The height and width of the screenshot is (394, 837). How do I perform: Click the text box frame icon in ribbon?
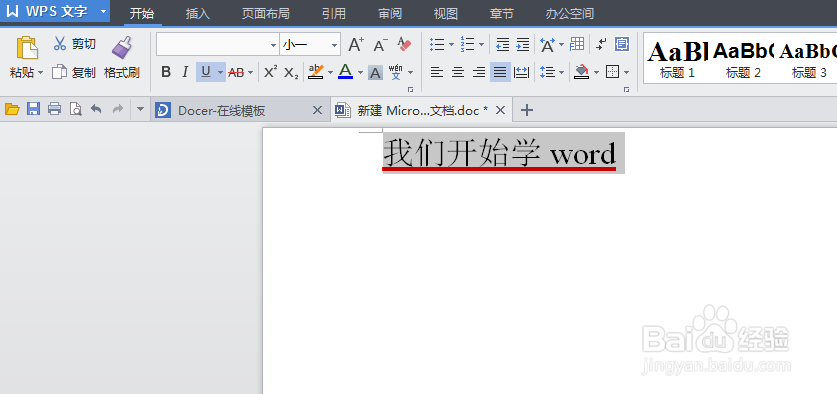[622, 44]
